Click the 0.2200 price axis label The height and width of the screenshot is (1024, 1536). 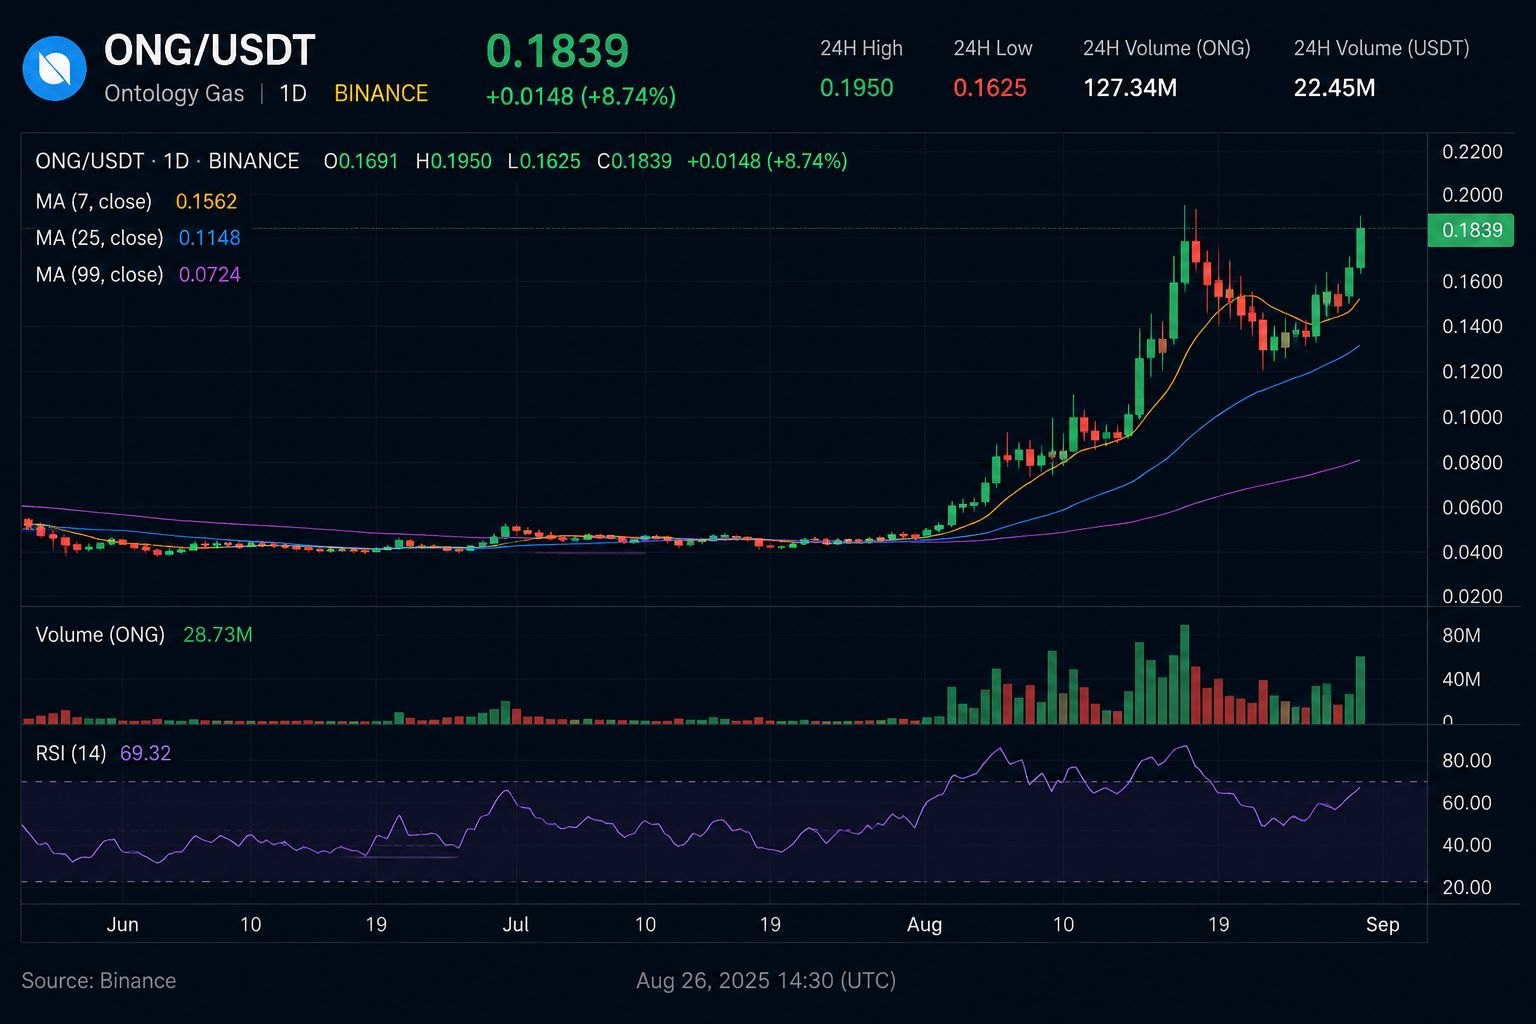(1472, 152)
